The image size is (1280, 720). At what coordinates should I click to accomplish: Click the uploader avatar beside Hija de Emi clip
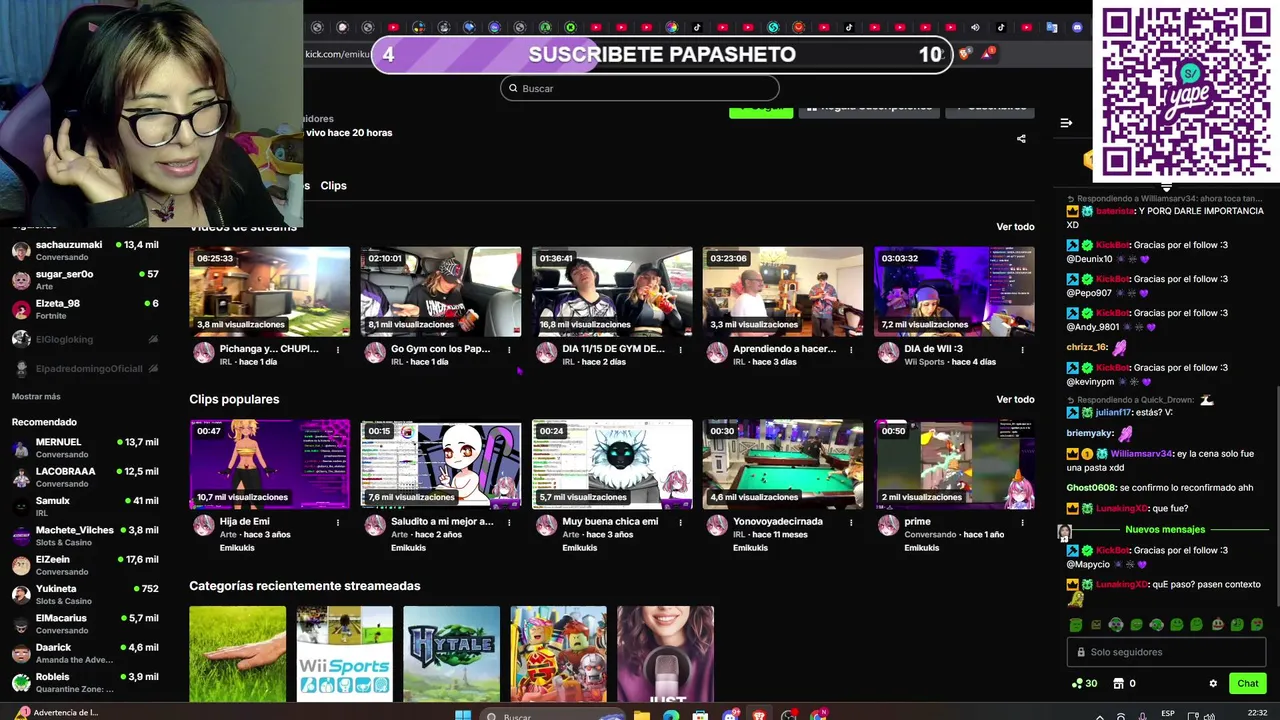point(204,525)
